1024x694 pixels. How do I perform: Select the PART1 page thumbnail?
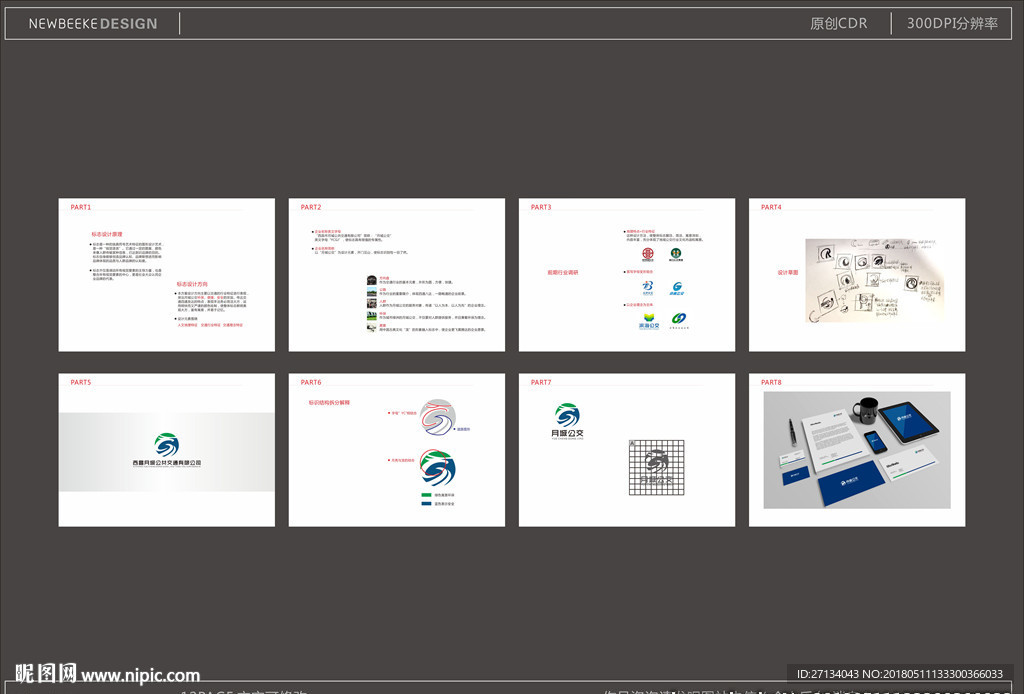pos(167,275)
